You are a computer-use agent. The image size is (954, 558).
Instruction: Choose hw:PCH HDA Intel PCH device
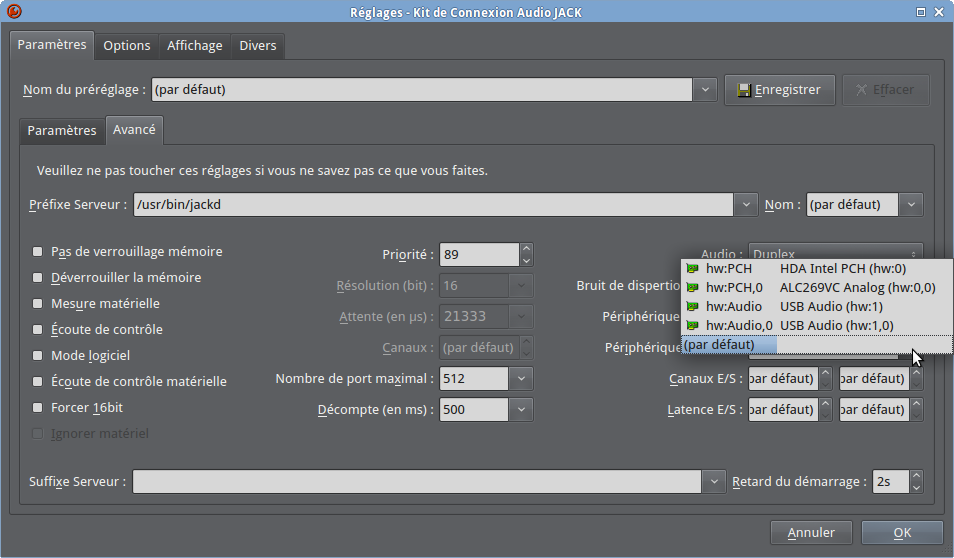coord(816,268)
